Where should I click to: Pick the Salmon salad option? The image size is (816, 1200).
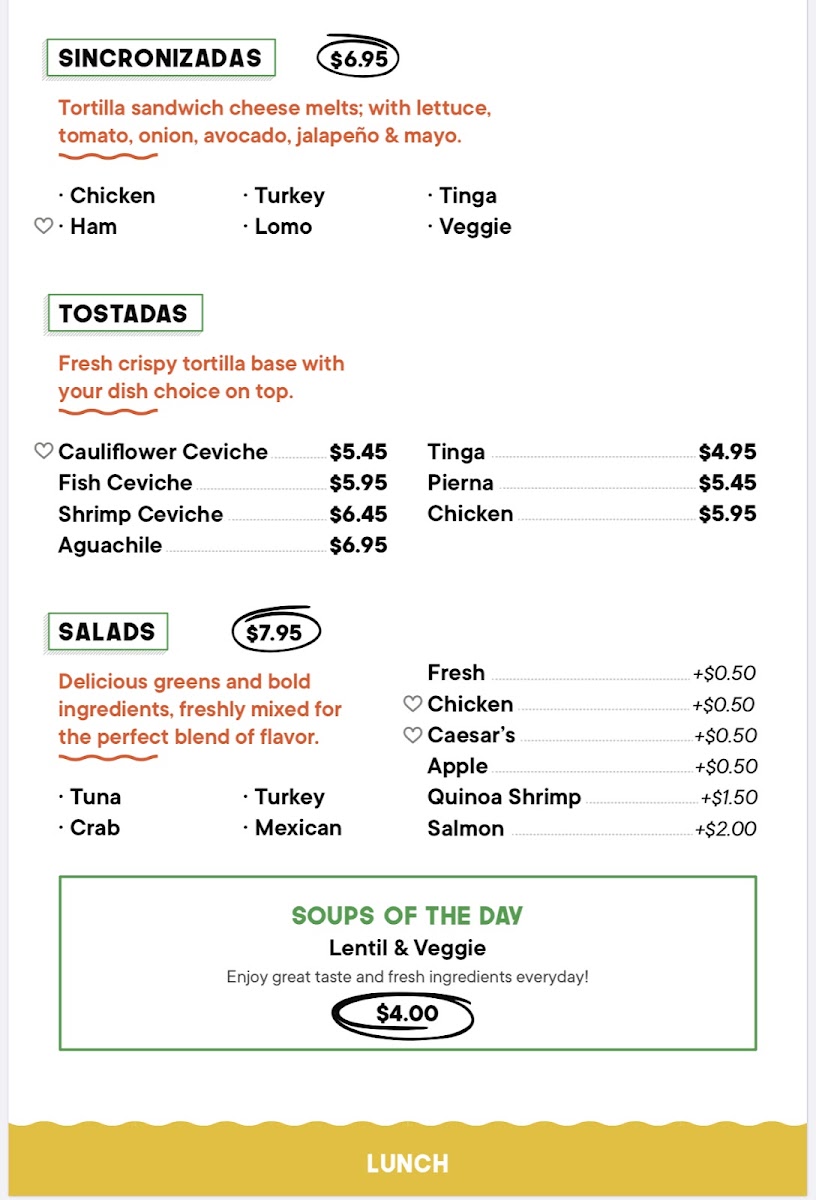click(592, 828)
